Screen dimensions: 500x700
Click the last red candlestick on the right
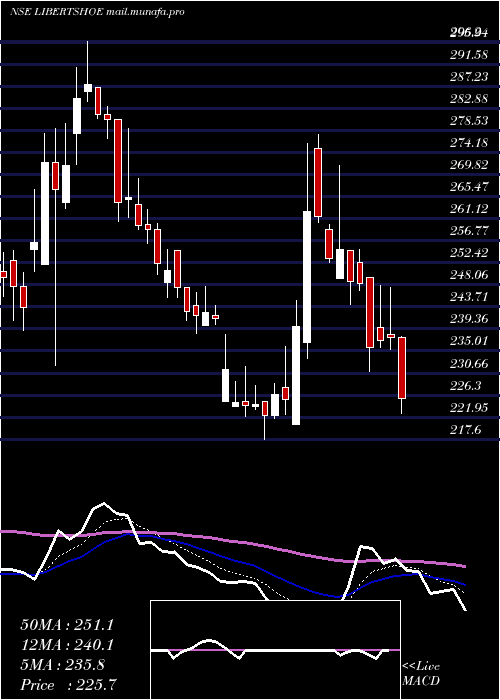[x=402, y=368]
